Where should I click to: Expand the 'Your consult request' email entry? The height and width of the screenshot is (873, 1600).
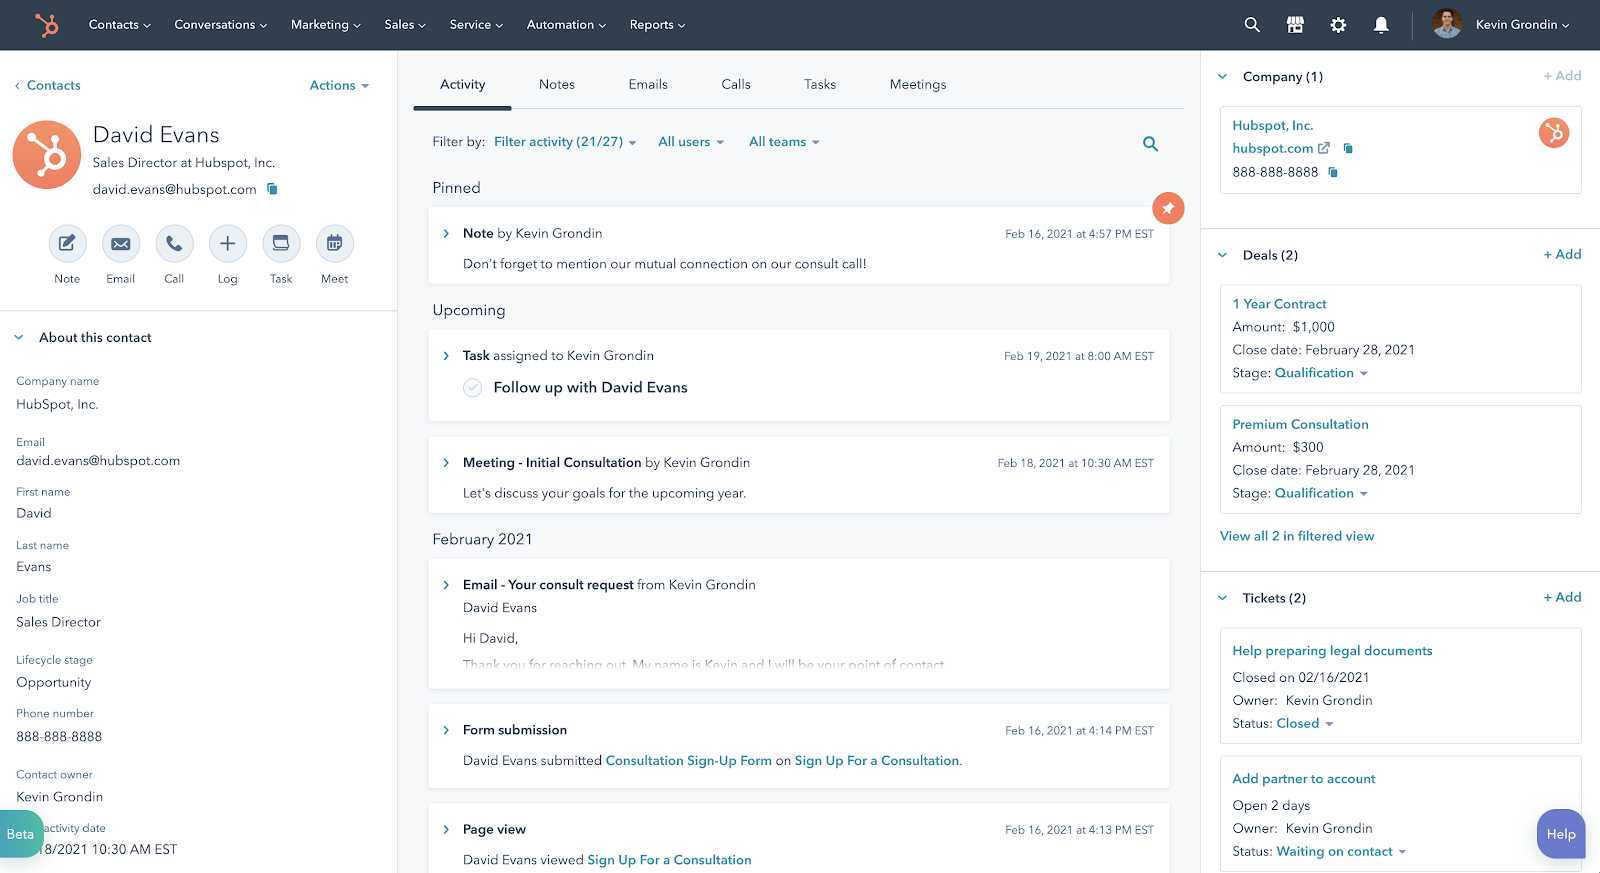446,585
